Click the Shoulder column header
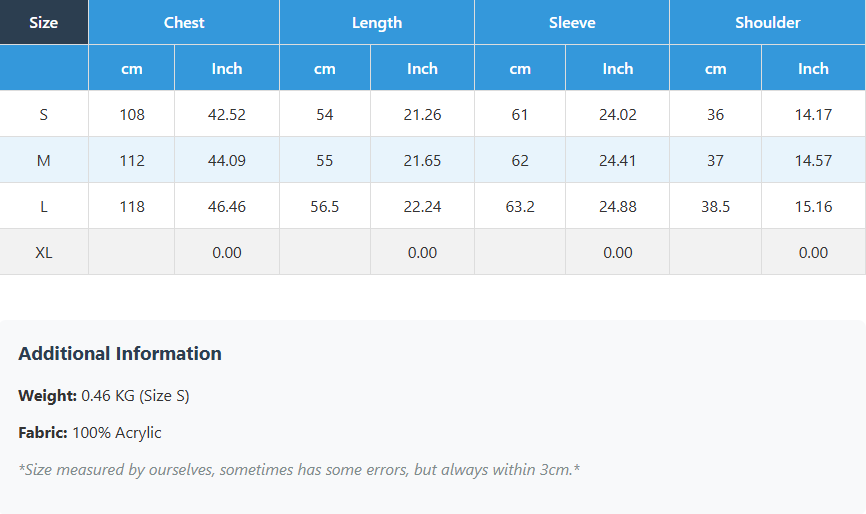Viewport: 866px width, 514px height. click(767, 22)
